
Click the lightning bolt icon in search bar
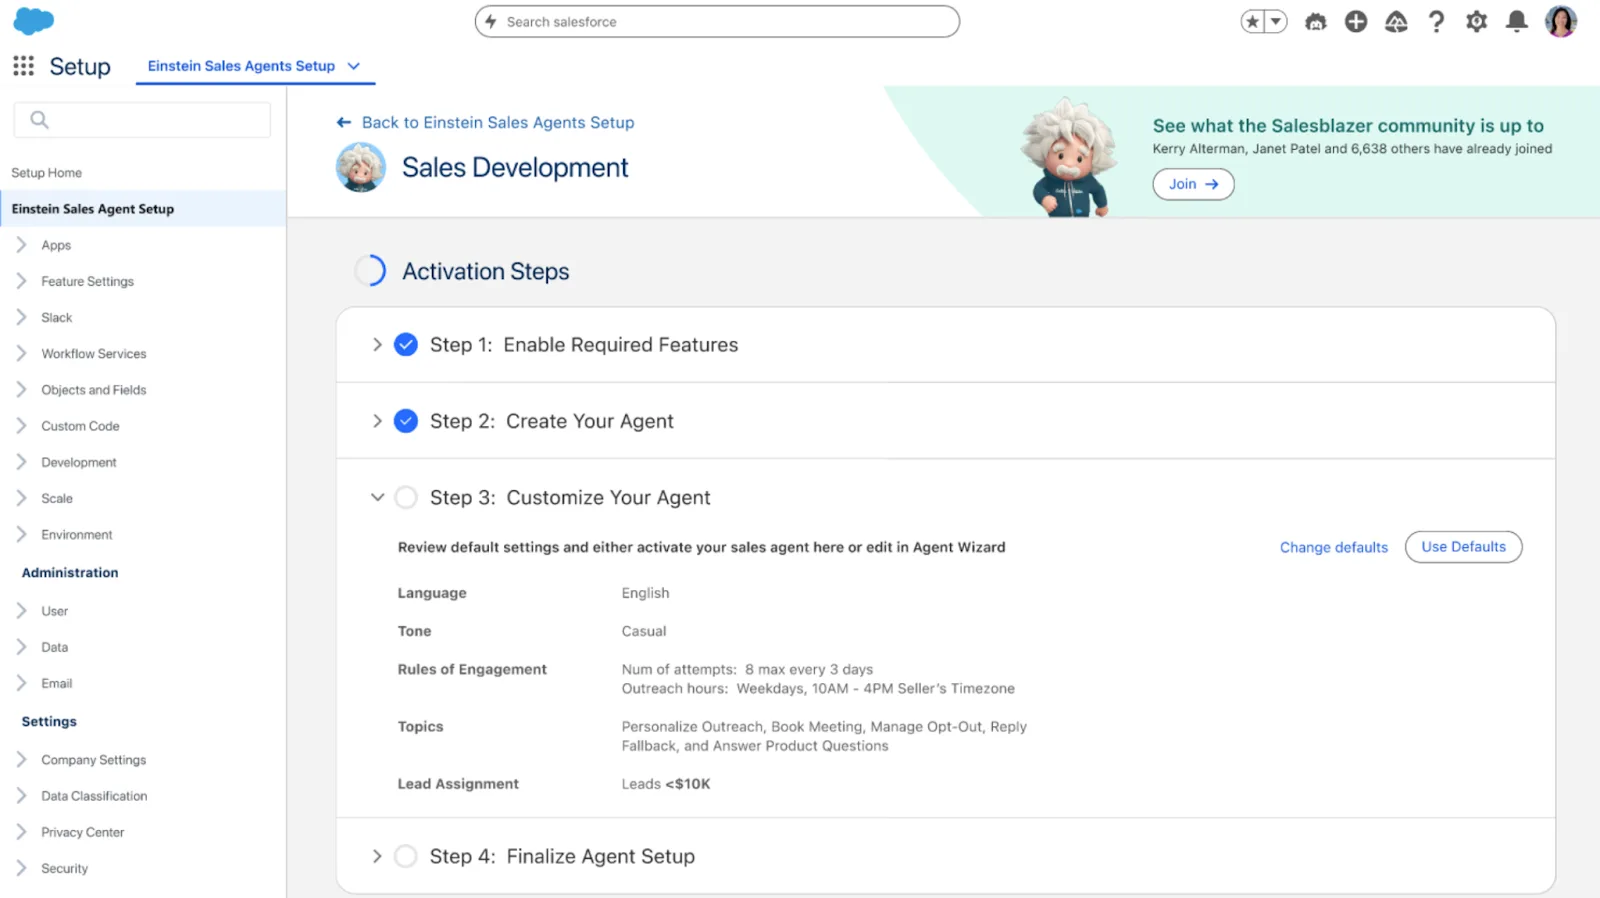click(x=491, y=21)
